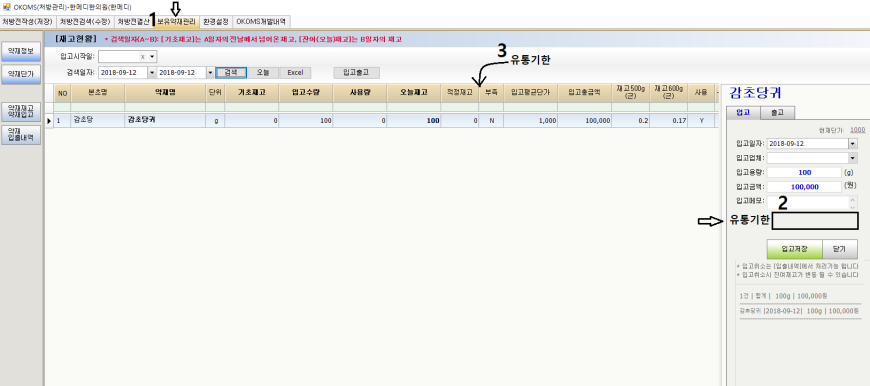Click the 재고500g(근) column header

tap(631, 93)
